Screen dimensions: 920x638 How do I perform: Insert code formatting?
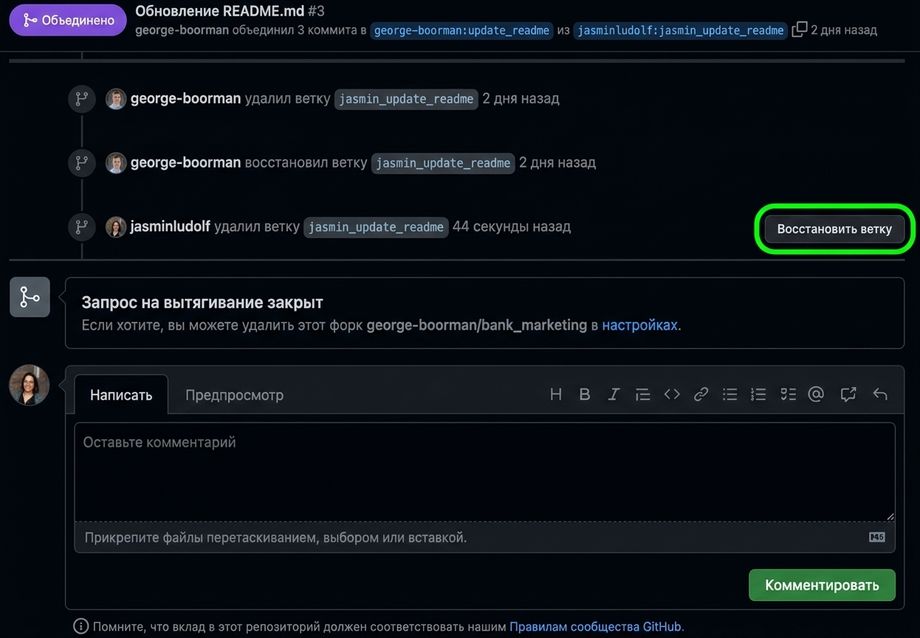(x=672, y=394)
